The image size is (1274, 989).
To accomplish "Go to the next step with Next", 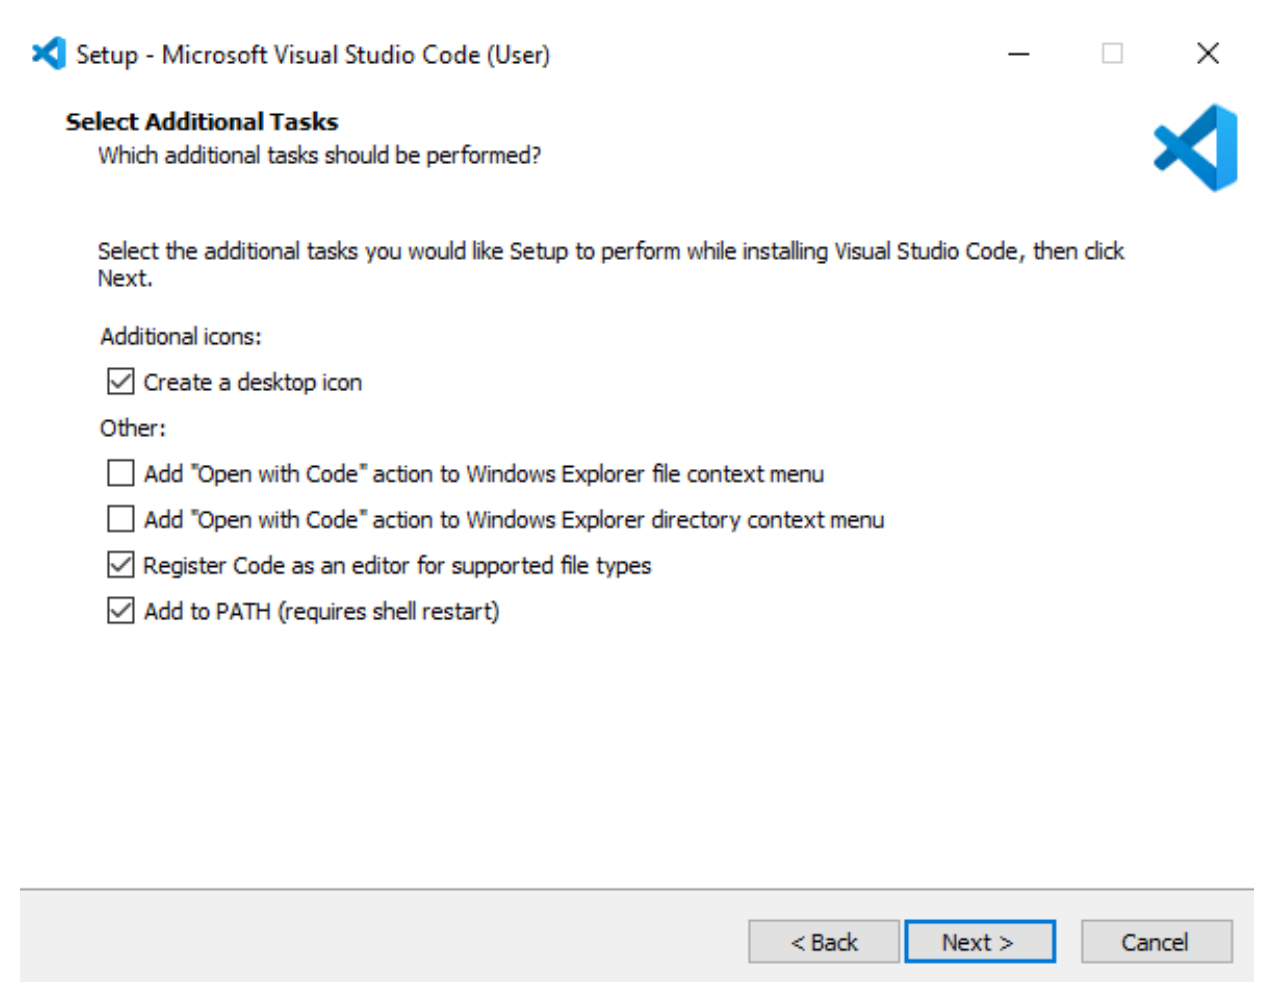I will pos(979,942).
